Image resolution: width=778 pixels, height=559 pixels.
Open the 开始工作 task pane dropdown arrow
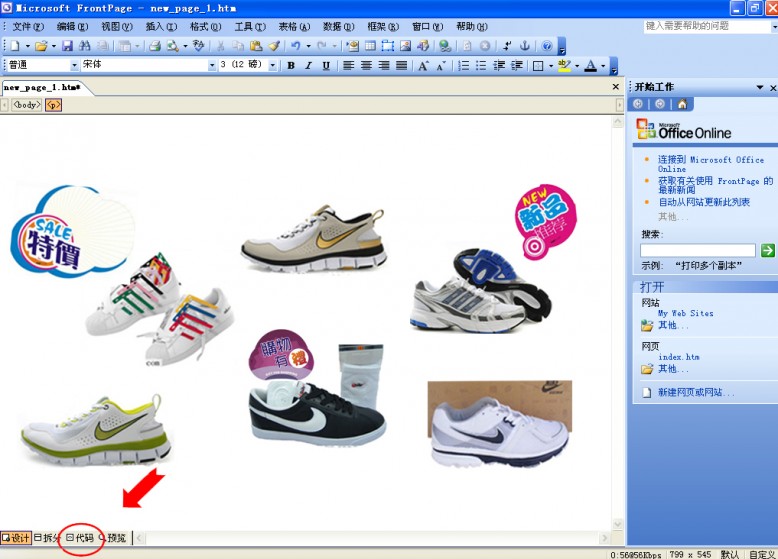pos(760,87)
